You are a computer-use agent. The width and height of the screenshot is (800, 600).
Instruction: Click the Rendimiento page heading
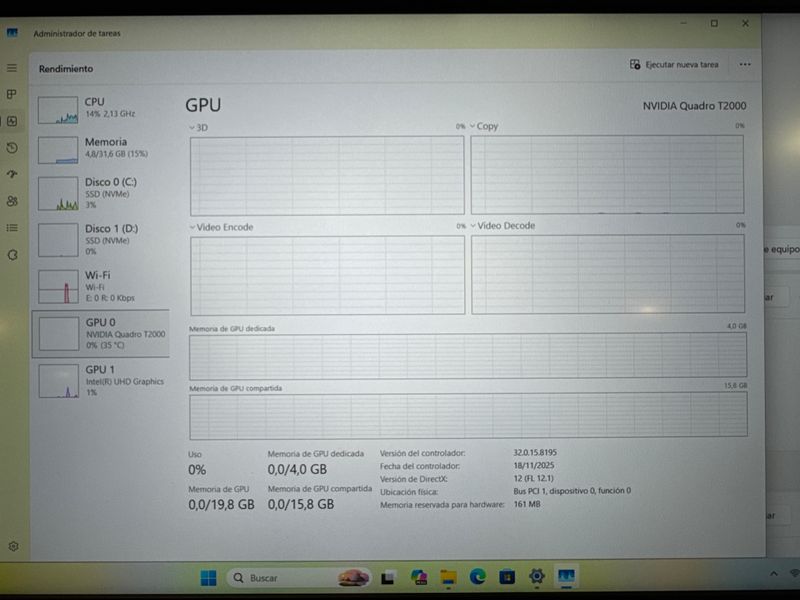click(66, 69)
